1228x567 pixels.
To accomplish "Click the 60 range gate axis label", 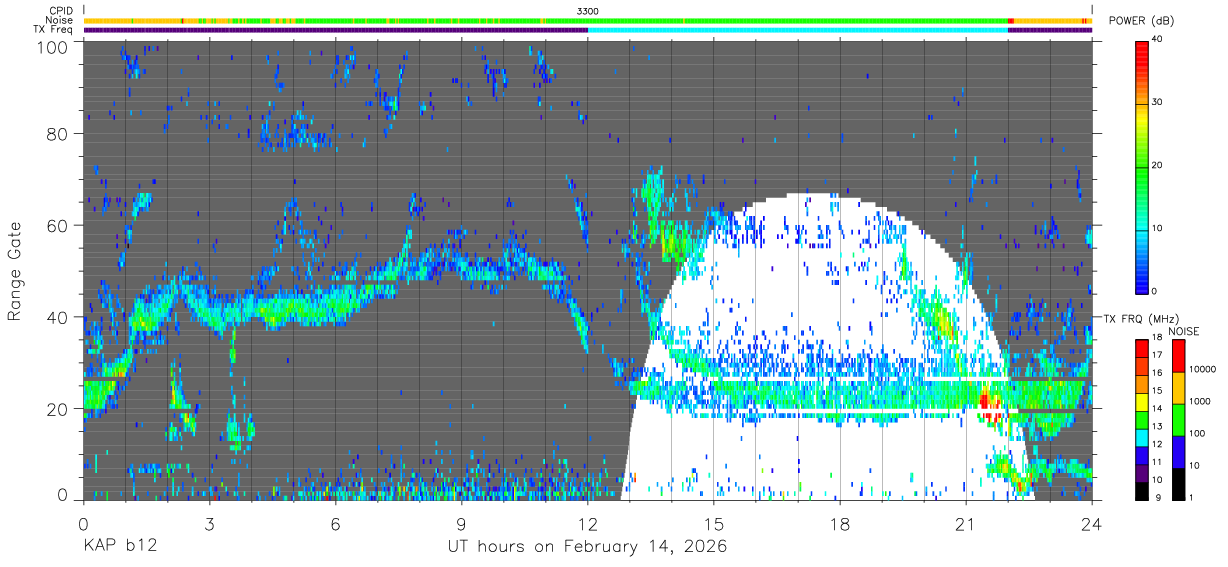I will (58, 225).
